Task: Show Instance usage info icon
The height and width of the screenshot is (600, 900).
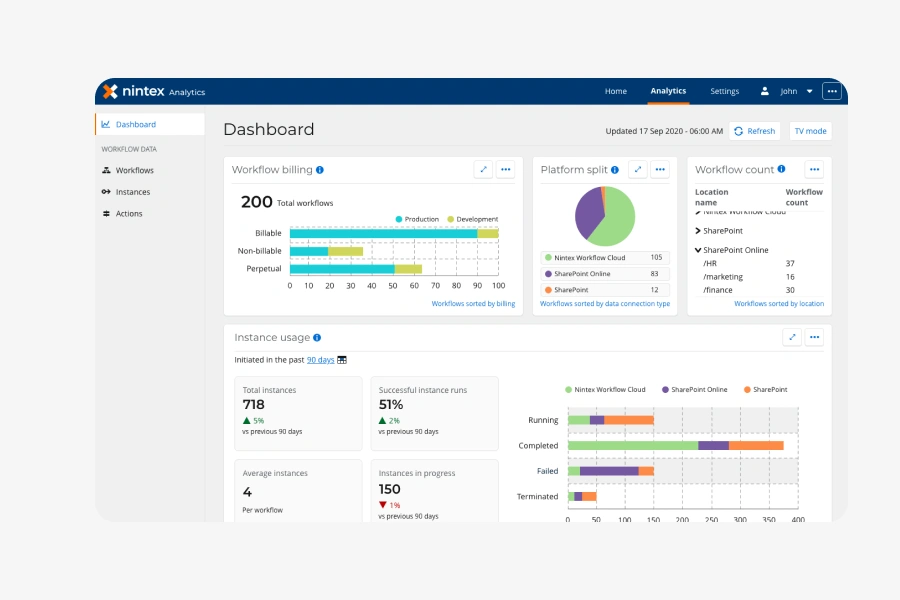Action: 317,338
